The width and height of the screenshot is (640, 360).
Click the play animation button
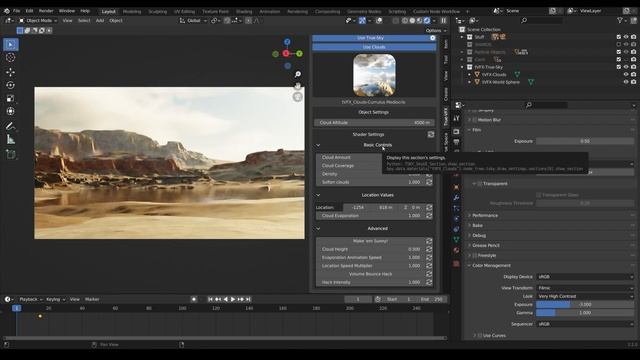click(x=233, y=300)
